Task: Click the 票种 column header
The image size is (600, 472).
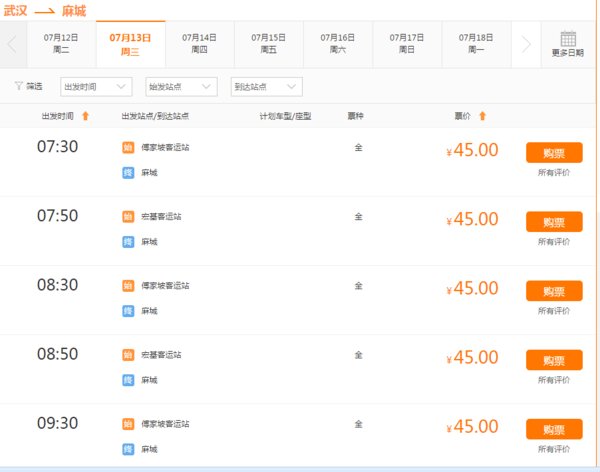Action: pyautogui.click(x=355, y=116)
